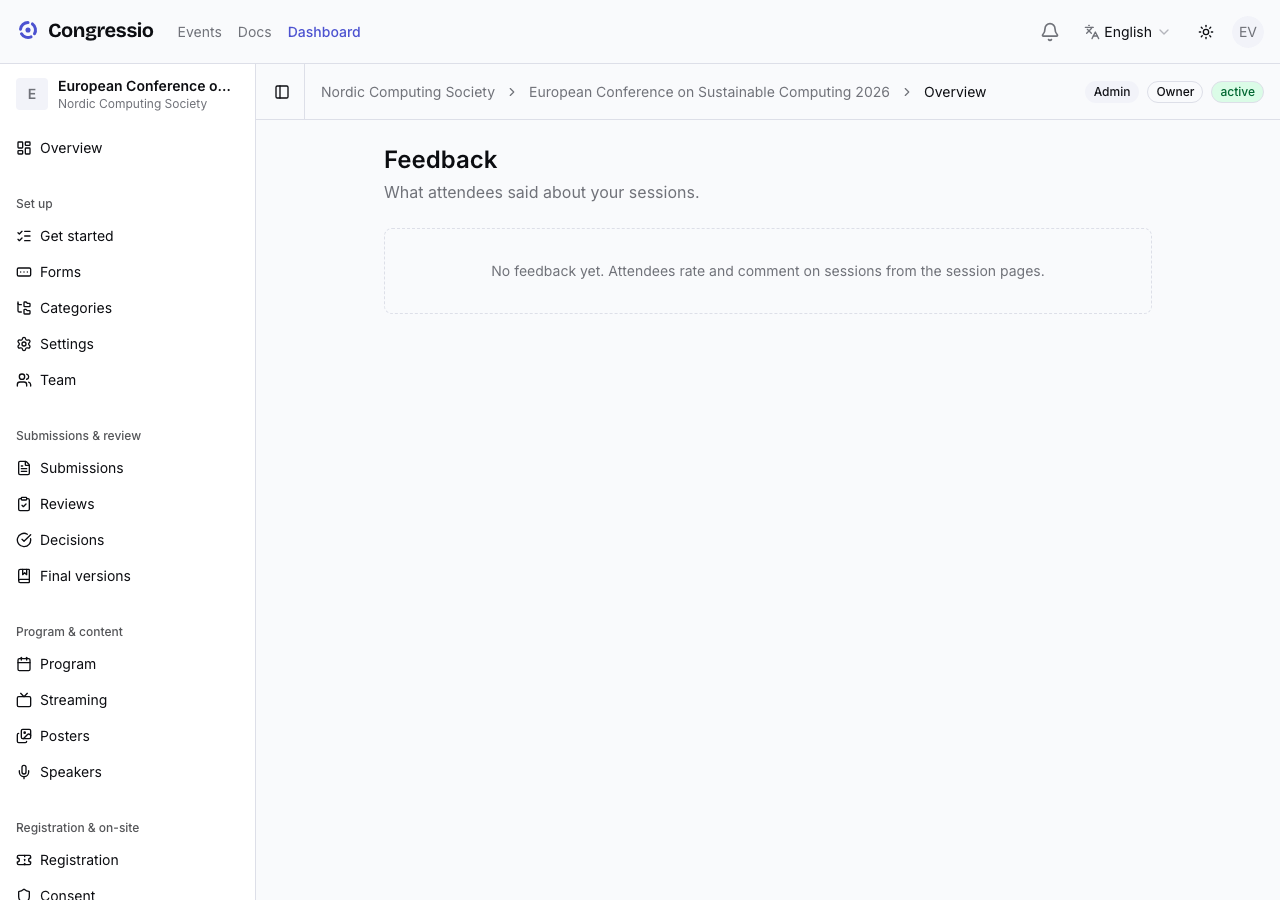The height and width of the screenshot is (900, 1280).
Task: Click European Conference on Sustainable Computing 2026 breadcrumb
Action: pyautogui.click(x=709, y=92)
